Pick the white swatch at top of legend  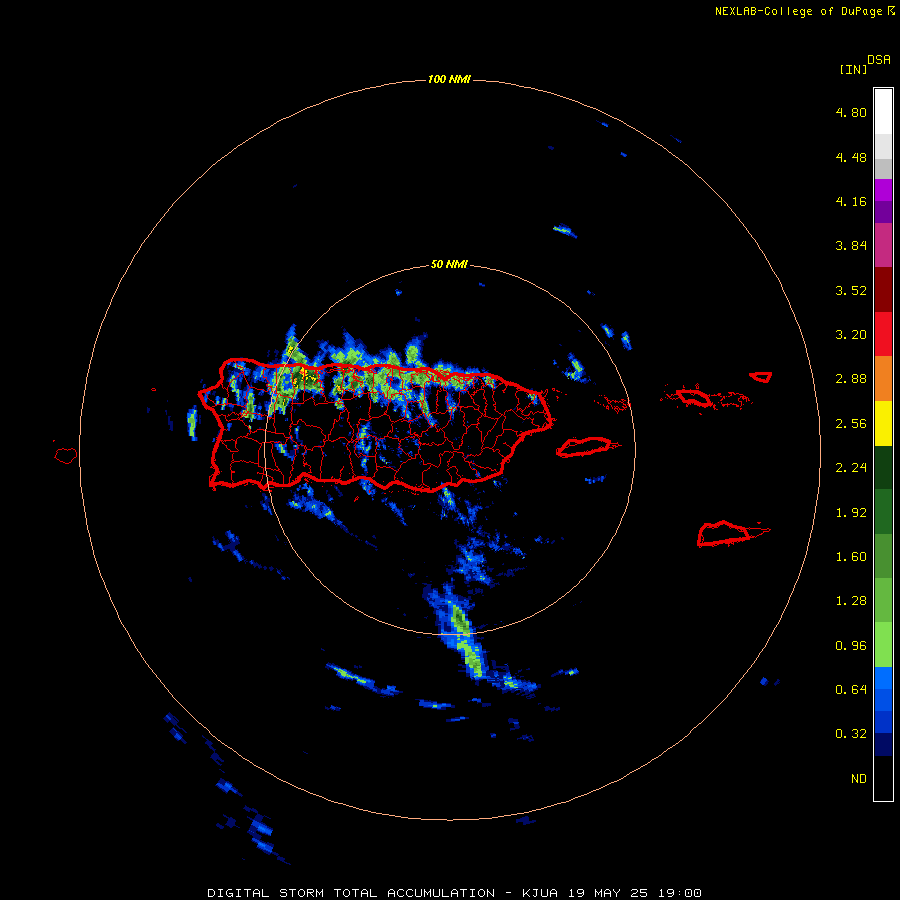[x=883, y=112]
